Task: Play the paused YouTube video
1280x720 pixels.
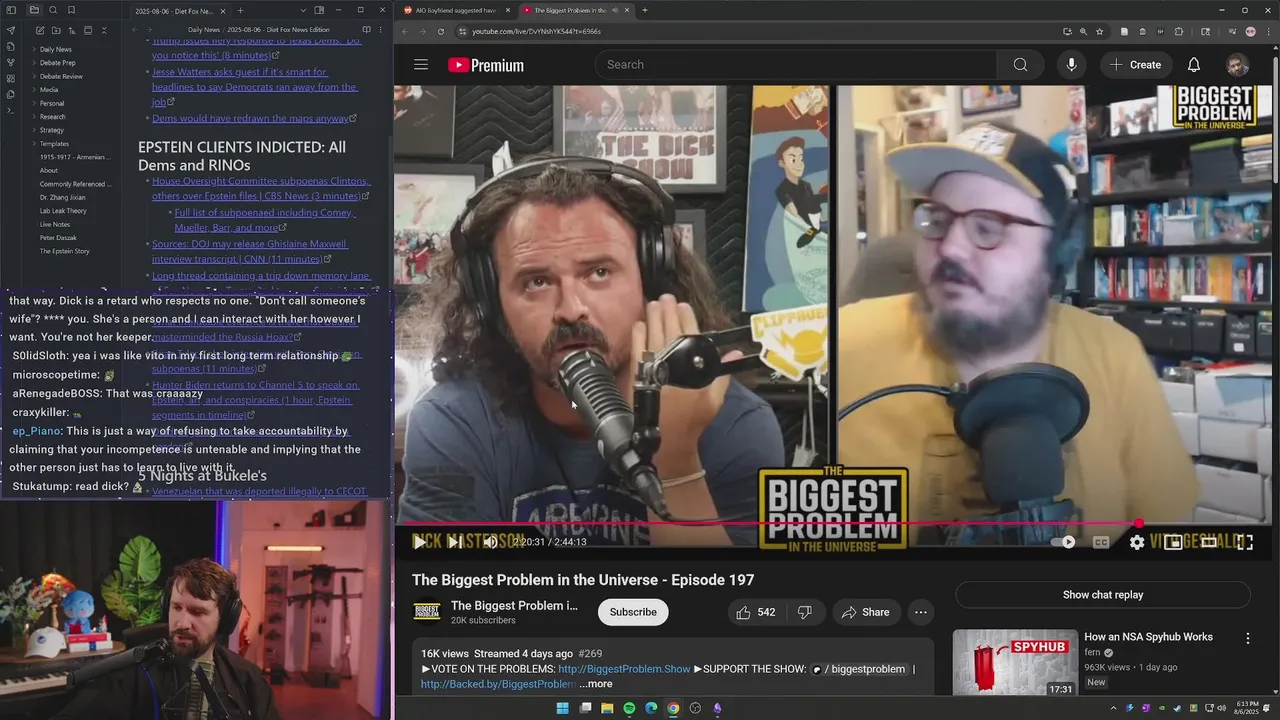Action: [419, 542]
